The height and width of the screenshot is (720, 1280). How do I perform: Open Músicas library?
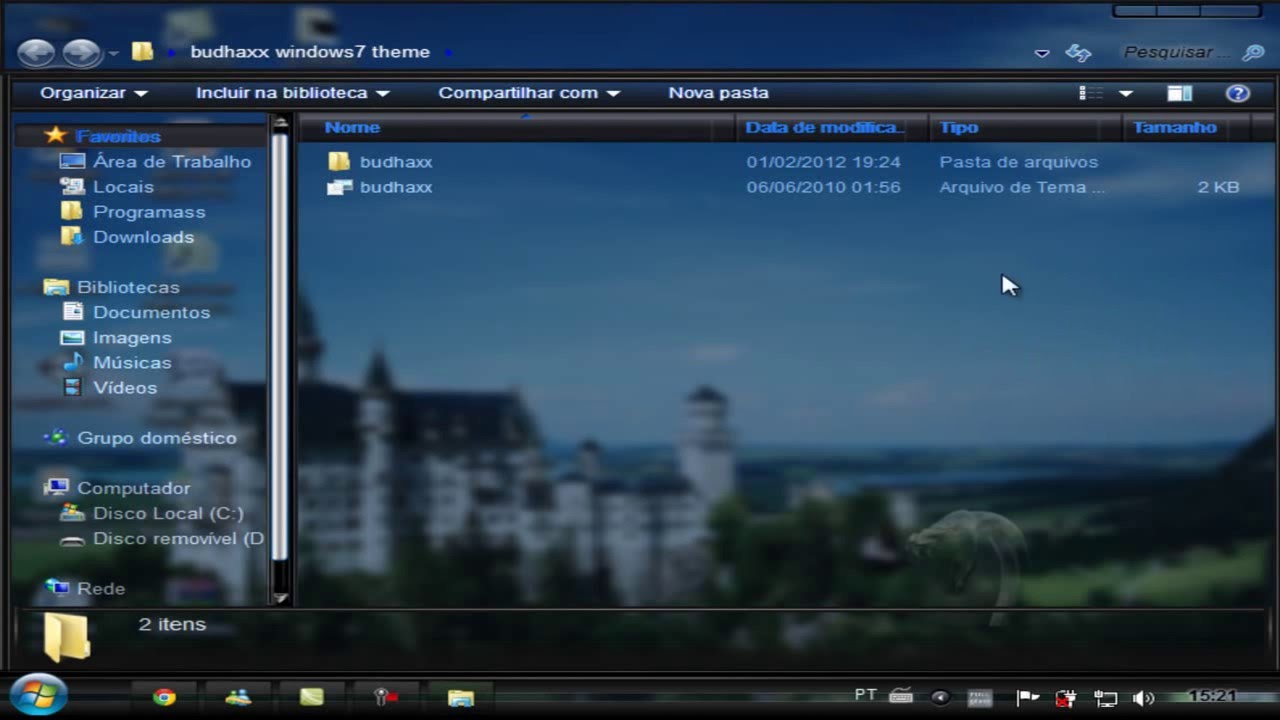[x=132, y=362]
